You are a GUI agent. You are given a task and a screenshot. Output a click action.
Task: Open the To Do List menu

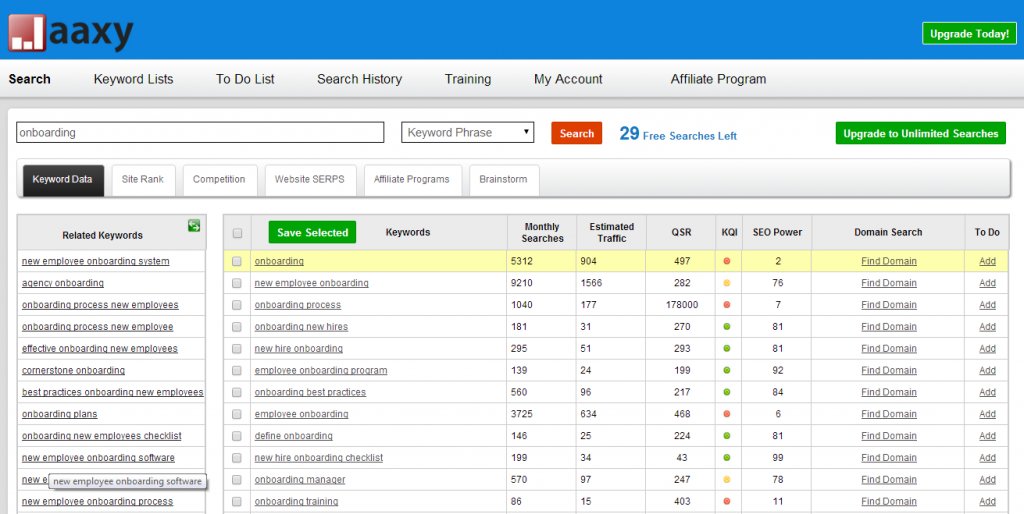pyautogui.click(x=245, y=79)
